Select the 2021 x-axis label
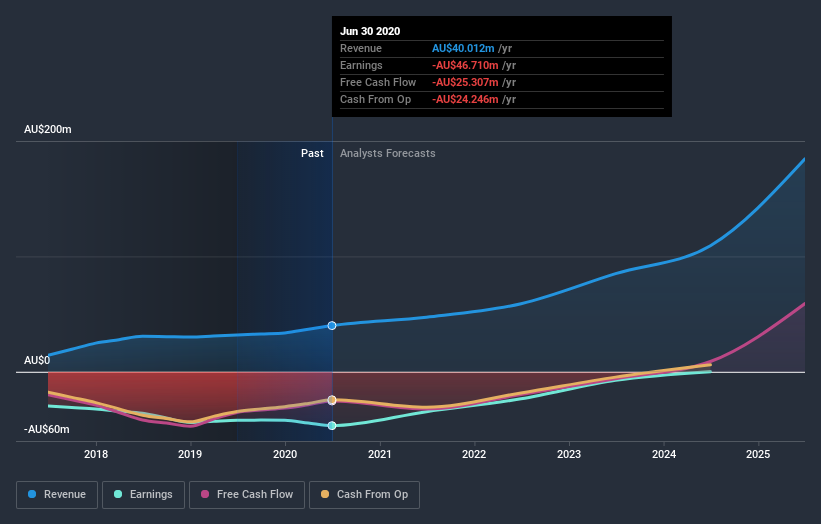The height and width of the screenshot is (524, 821). 380,454
